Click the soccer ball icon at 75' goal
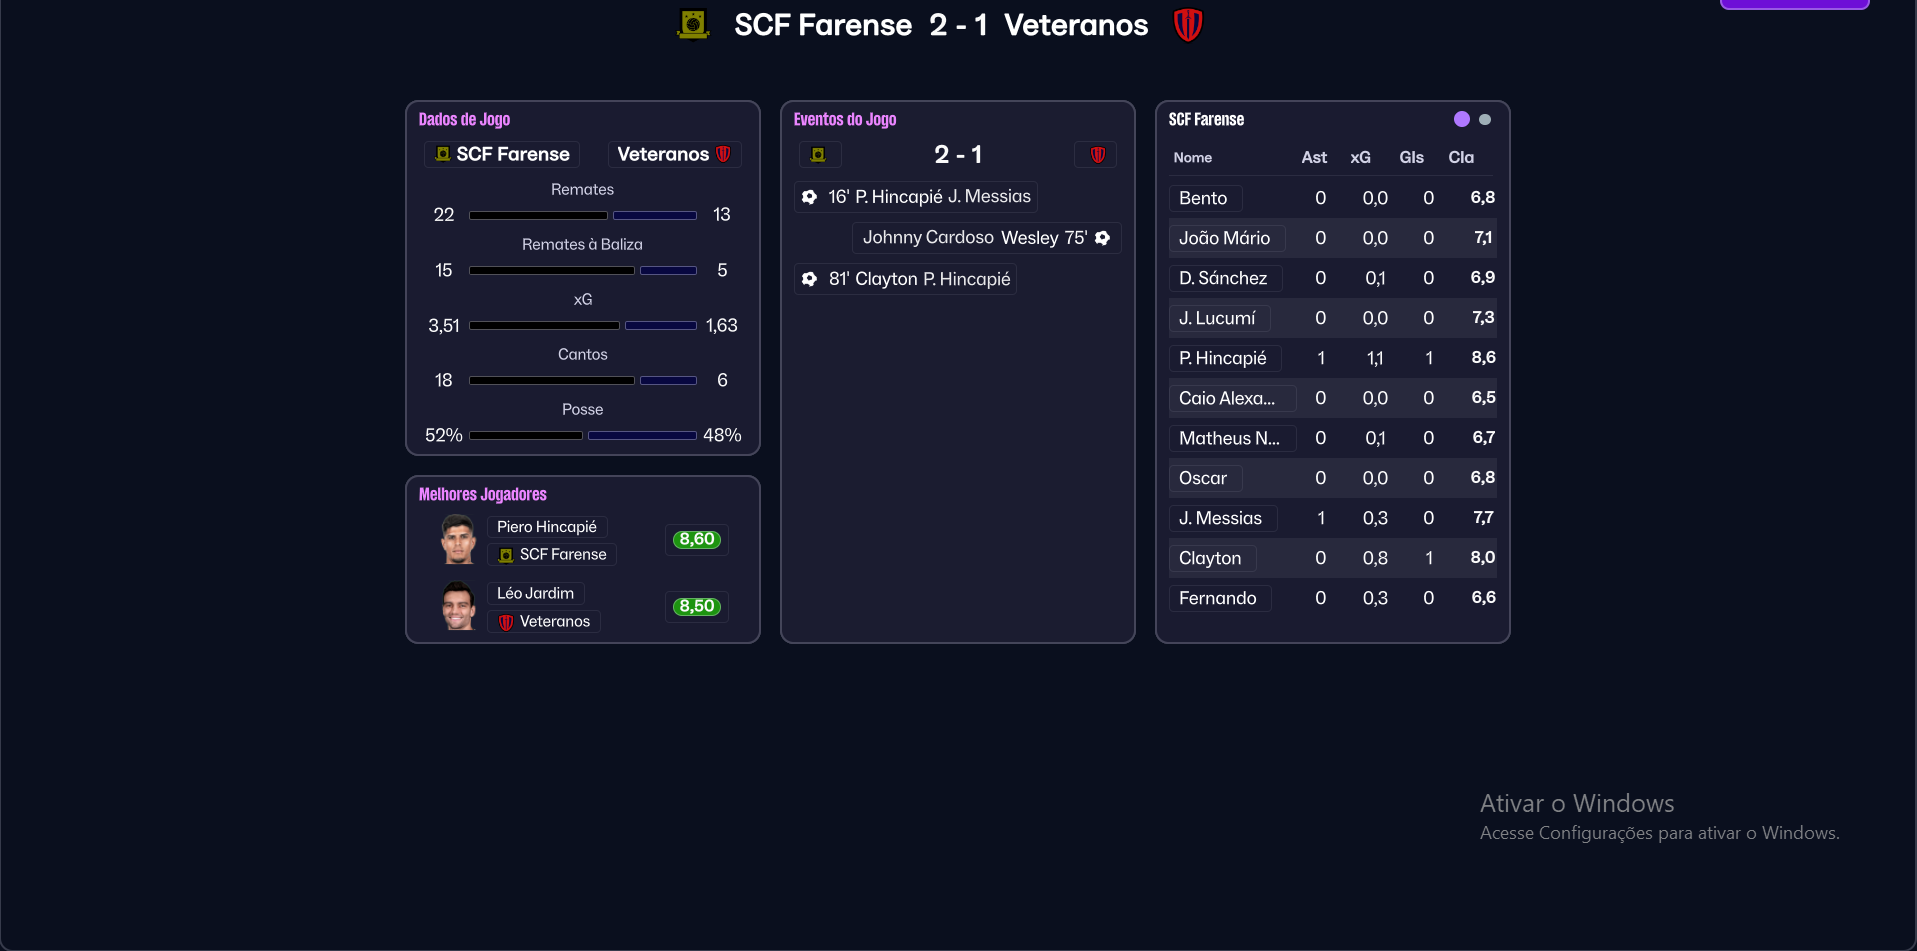Image resolution: width=1917 pixels, height=951 pixels. tap(1102, 238)
